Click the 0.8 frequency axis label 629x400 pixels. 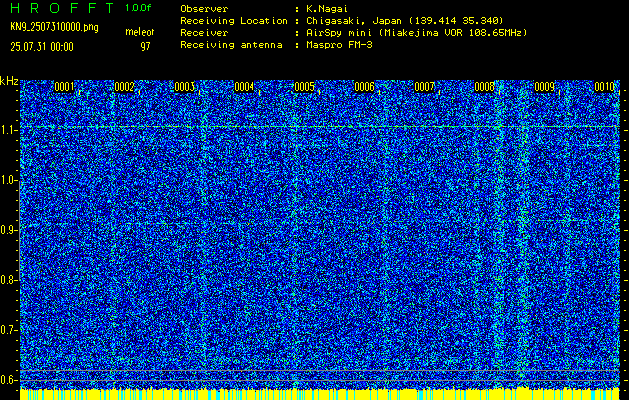[8, 280]
